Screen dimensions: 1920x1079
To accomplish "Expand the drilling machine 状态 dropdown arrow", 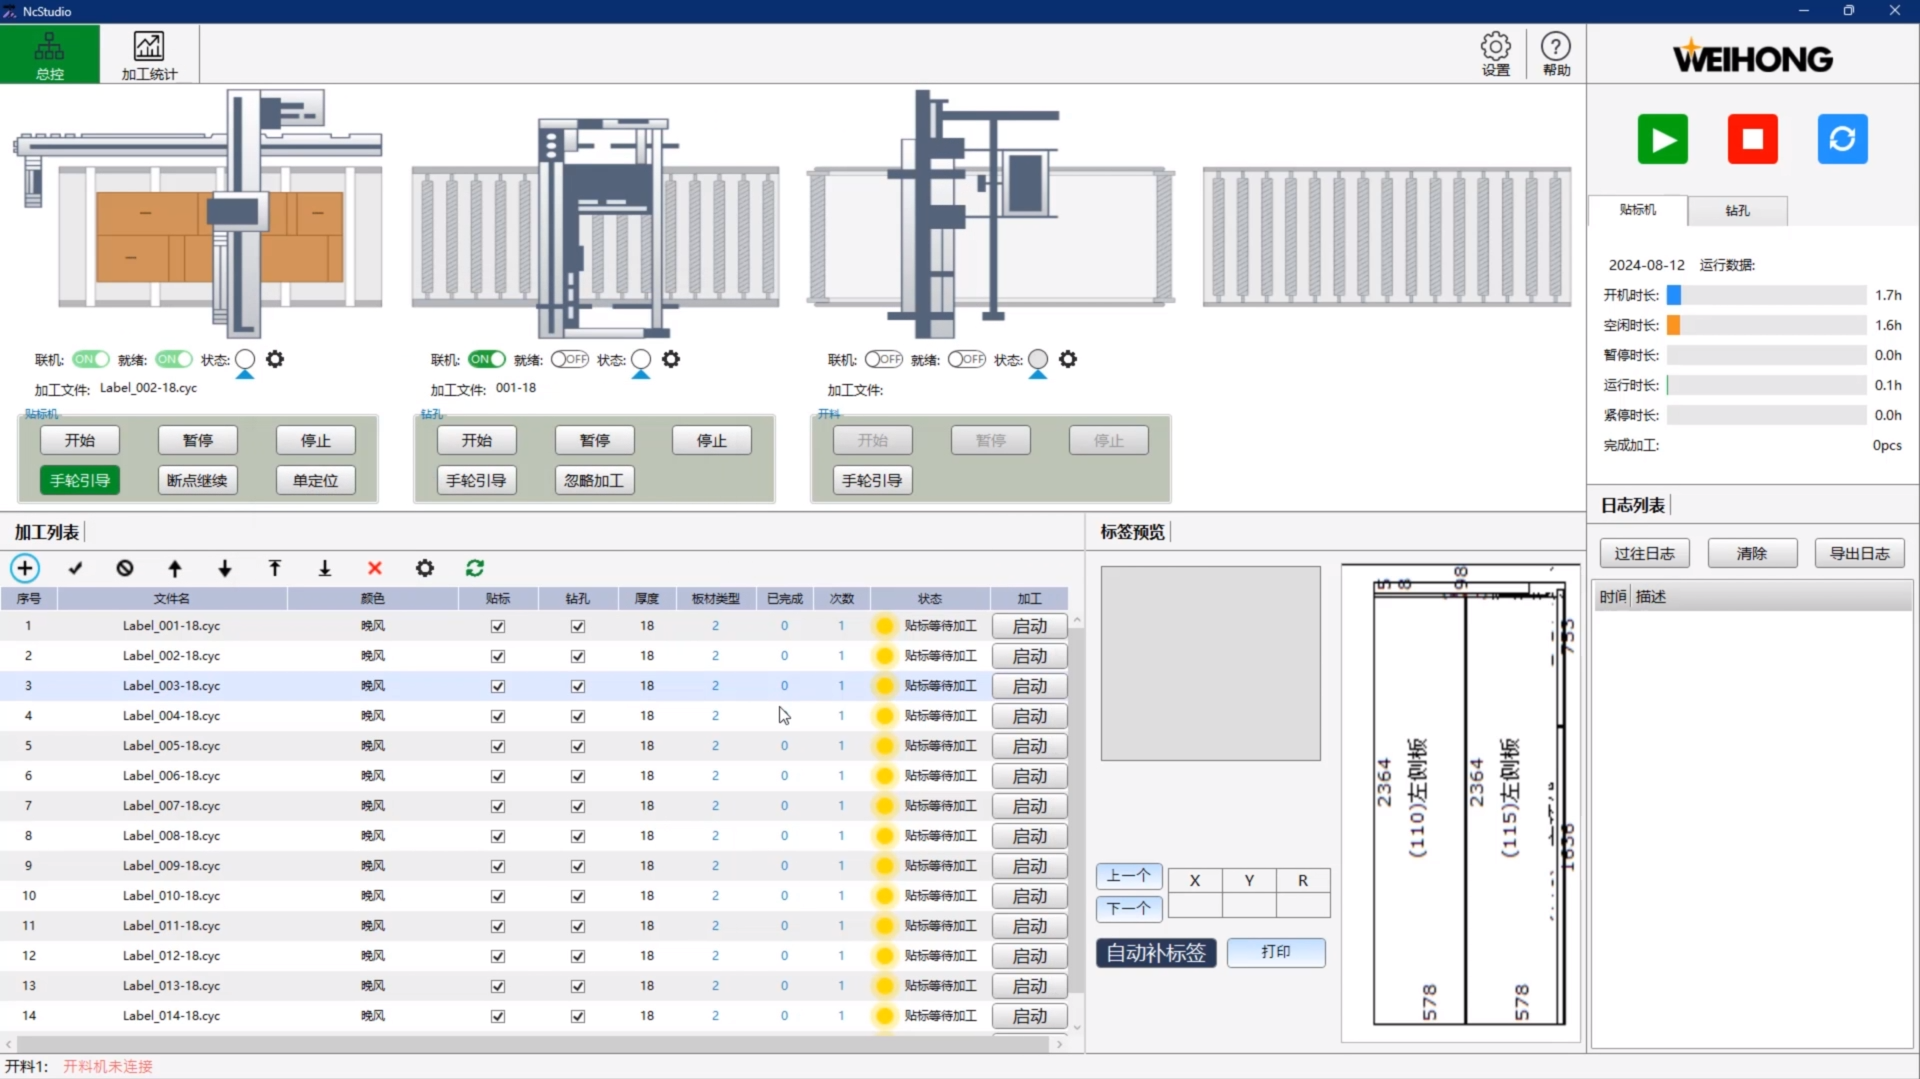I will (641, 375).
